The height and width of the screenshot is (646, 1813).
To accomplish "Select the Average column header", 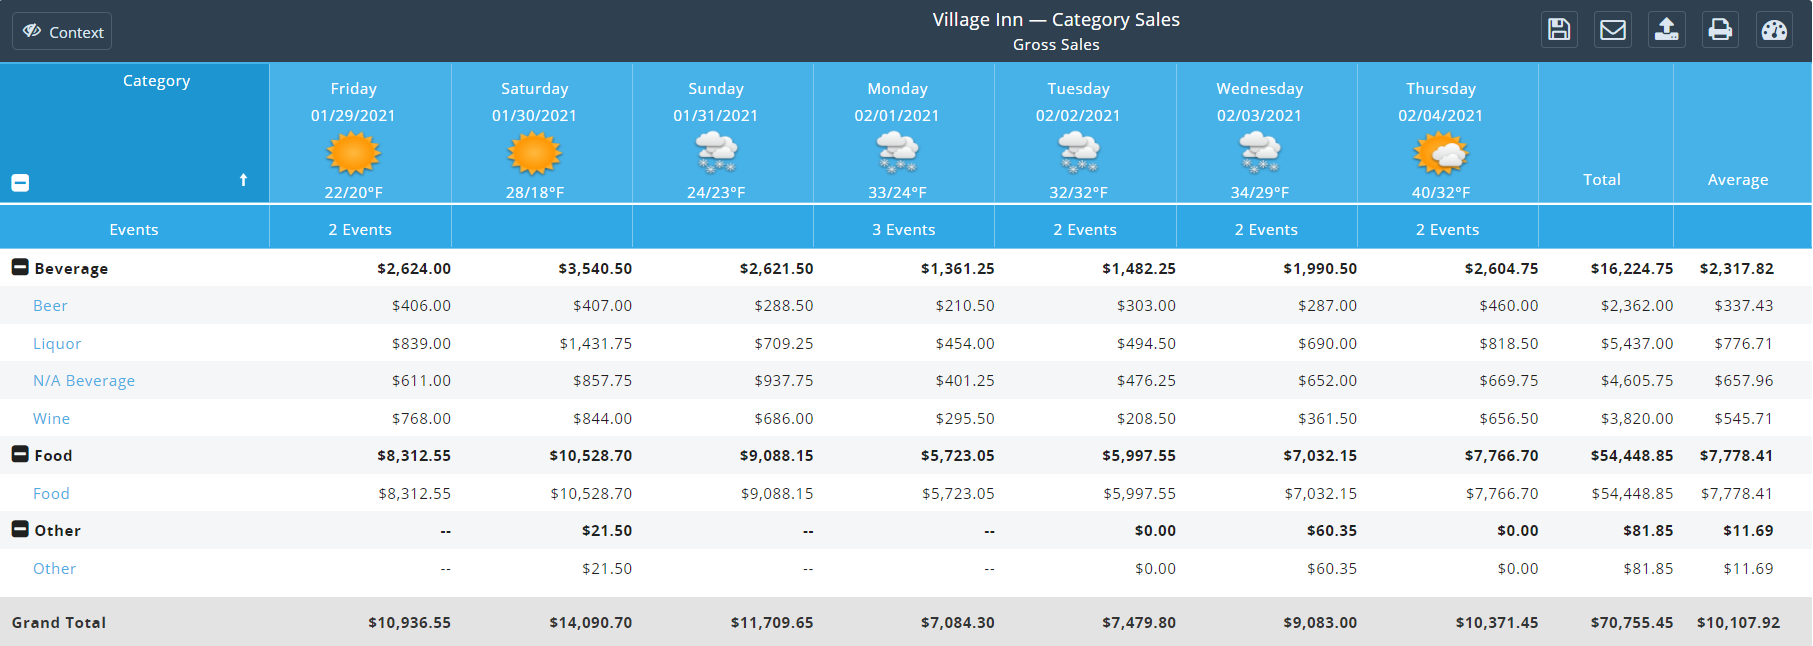I will pos(1737,180).
